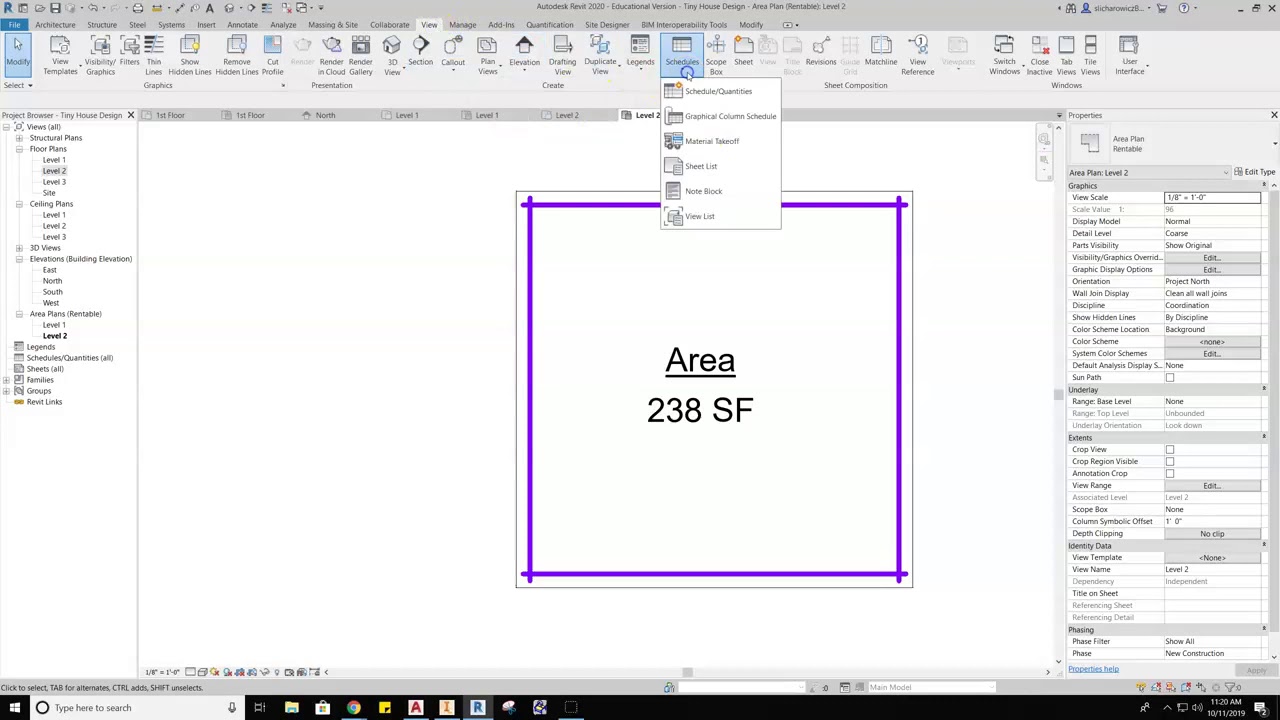
Task: Open the North view tab
Action: 325,115
